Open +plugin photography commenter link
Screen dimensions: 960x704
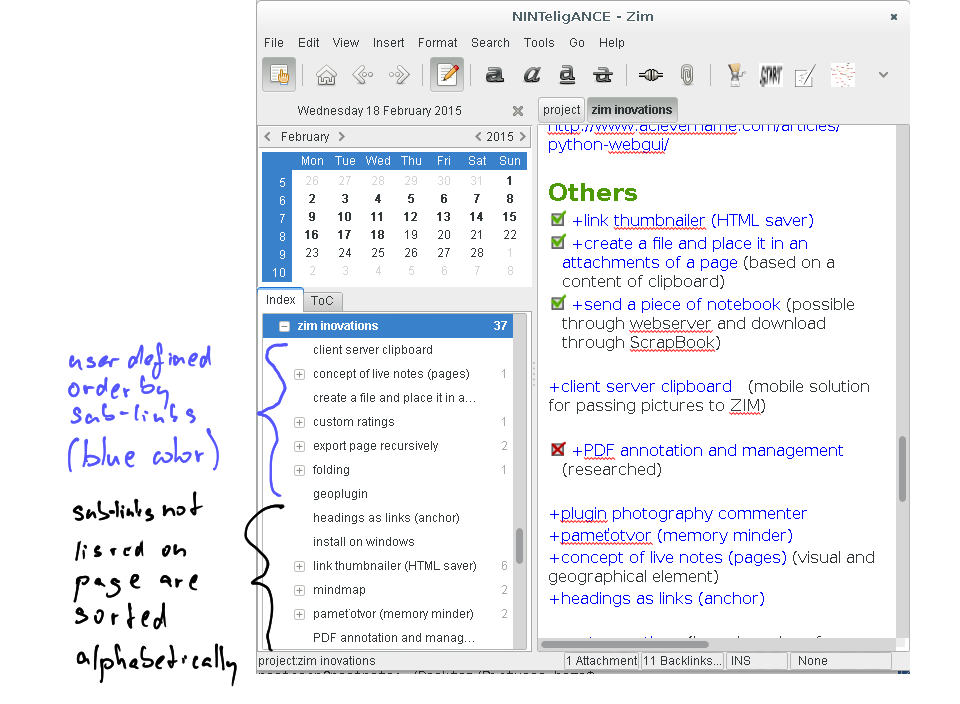click(x=677, y=514)
